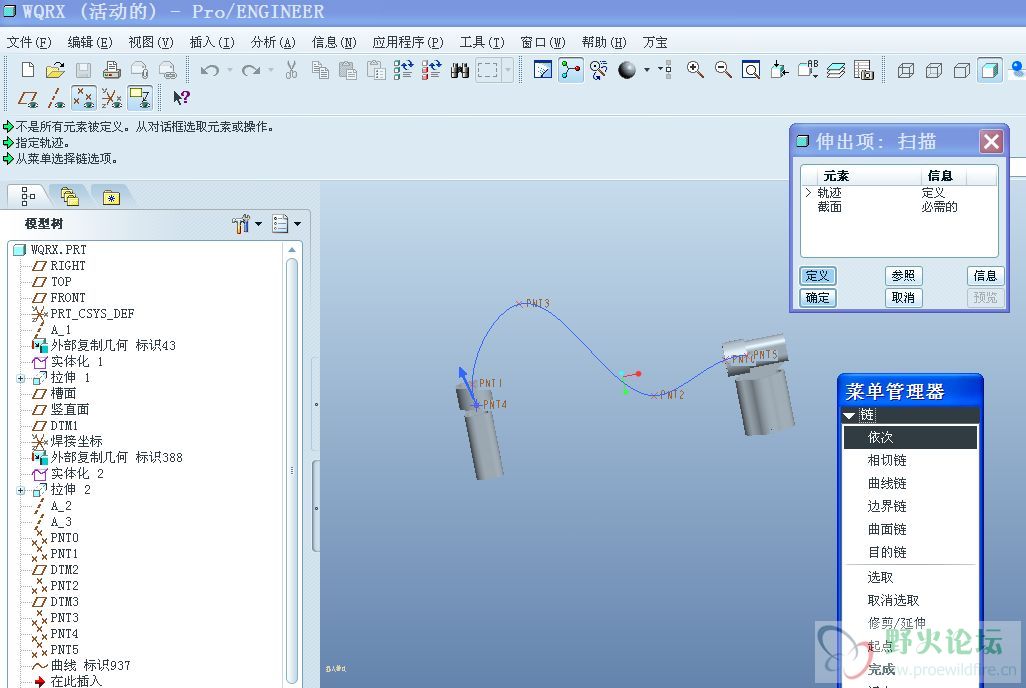Print the model using printer icon
The height and width of the screenshot is (688, 1026).
pyautogui.click(x=112, y=69)
